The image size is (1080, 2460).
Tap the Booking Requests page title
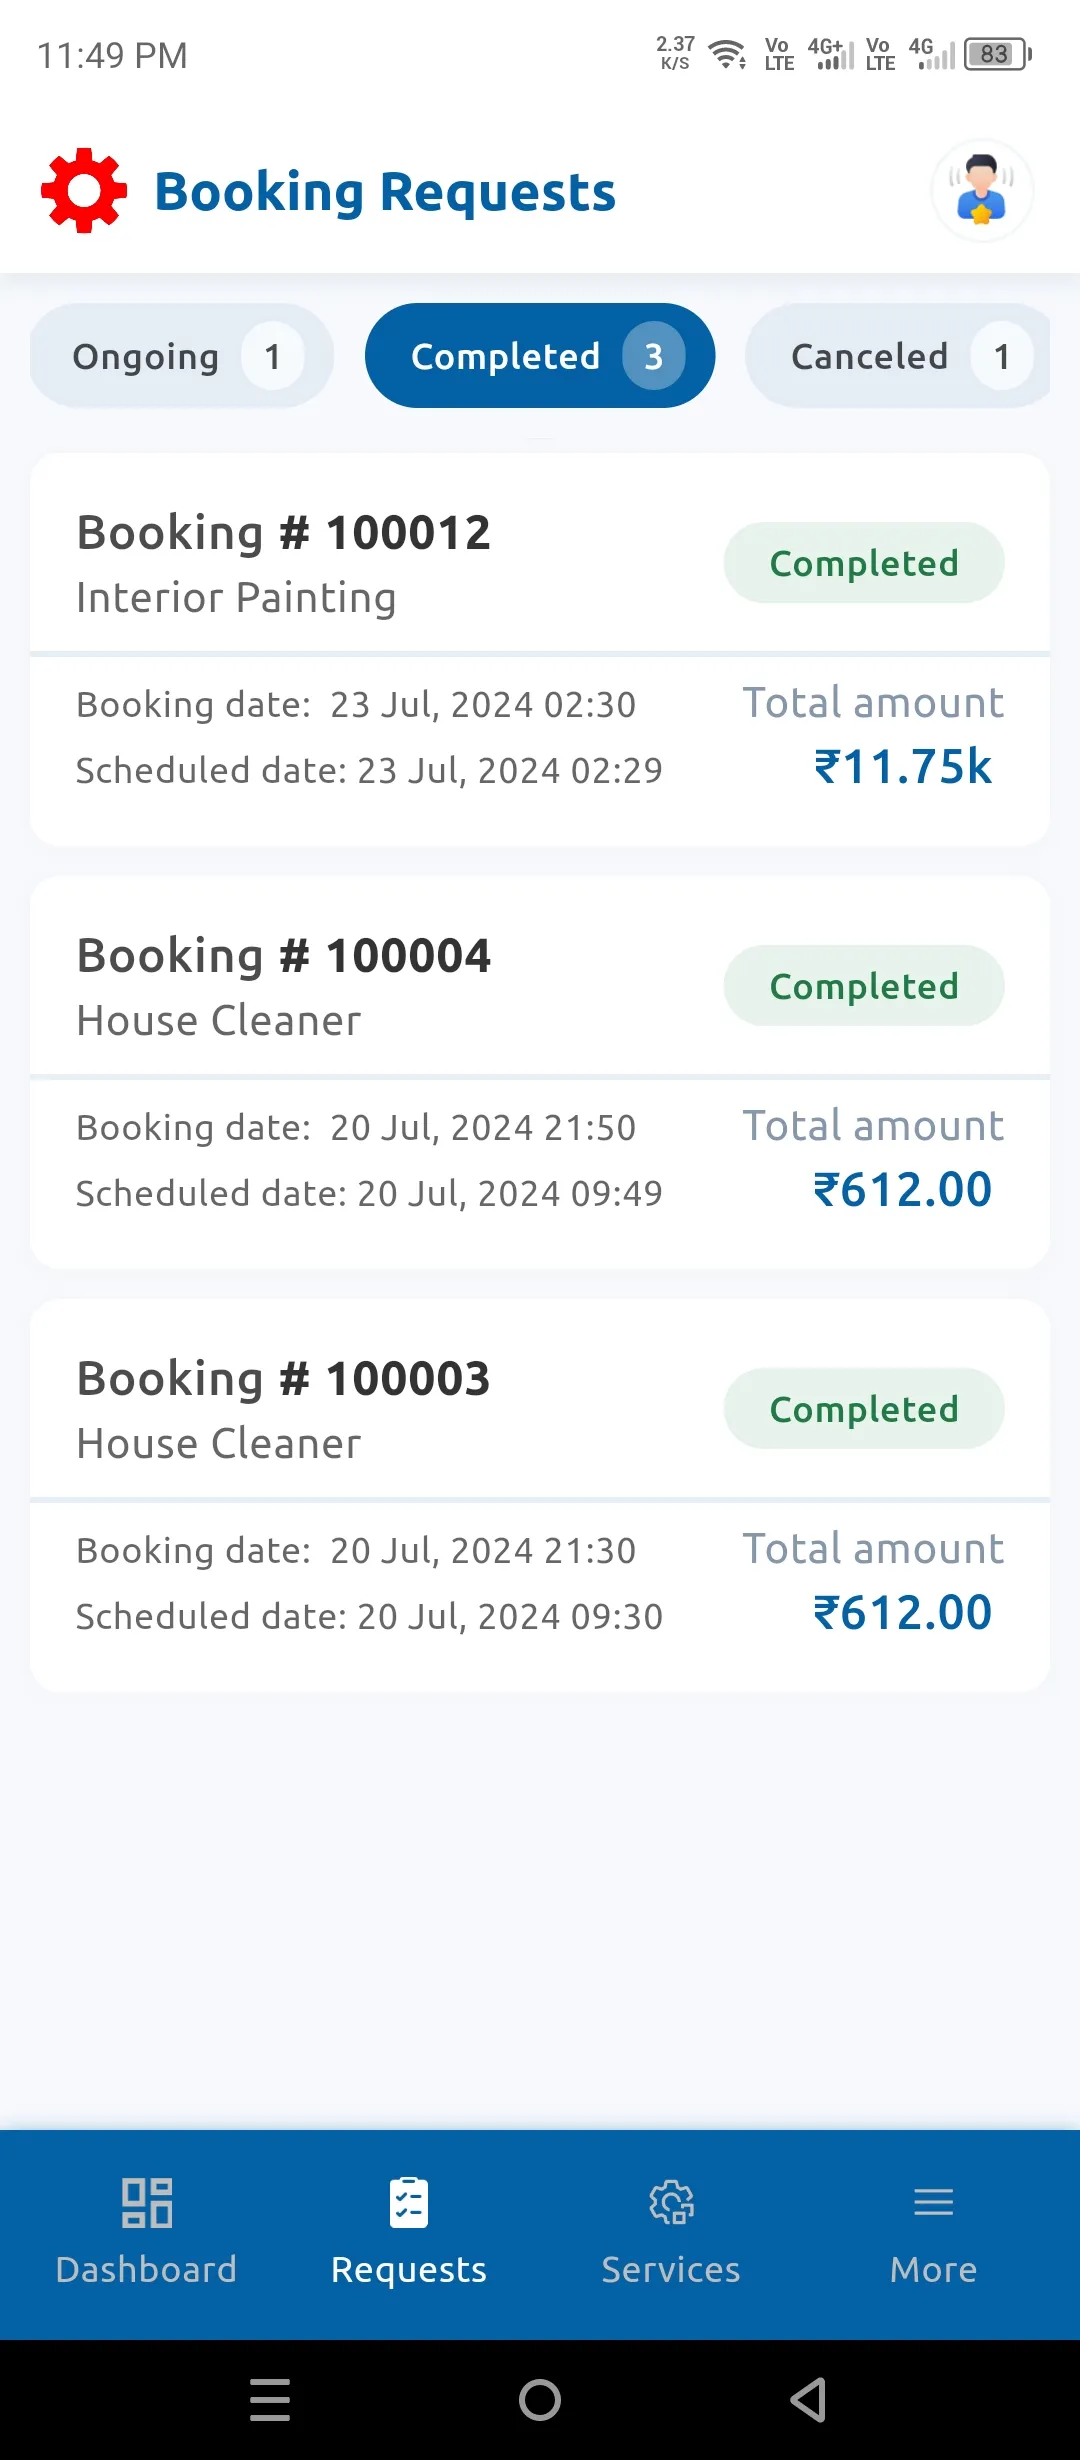click(x=385, y=192)
